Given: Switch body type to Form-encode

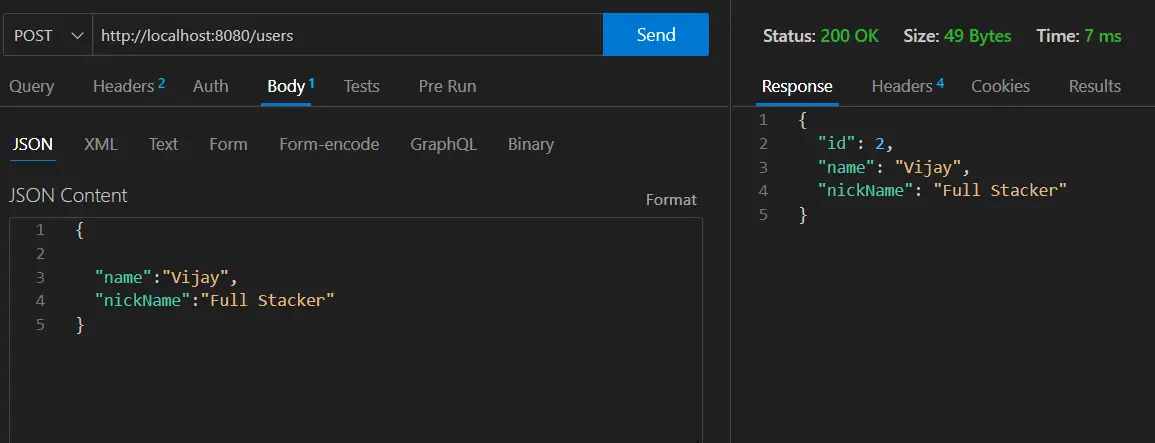Looking at the screenshot, I should coord(329,144).
